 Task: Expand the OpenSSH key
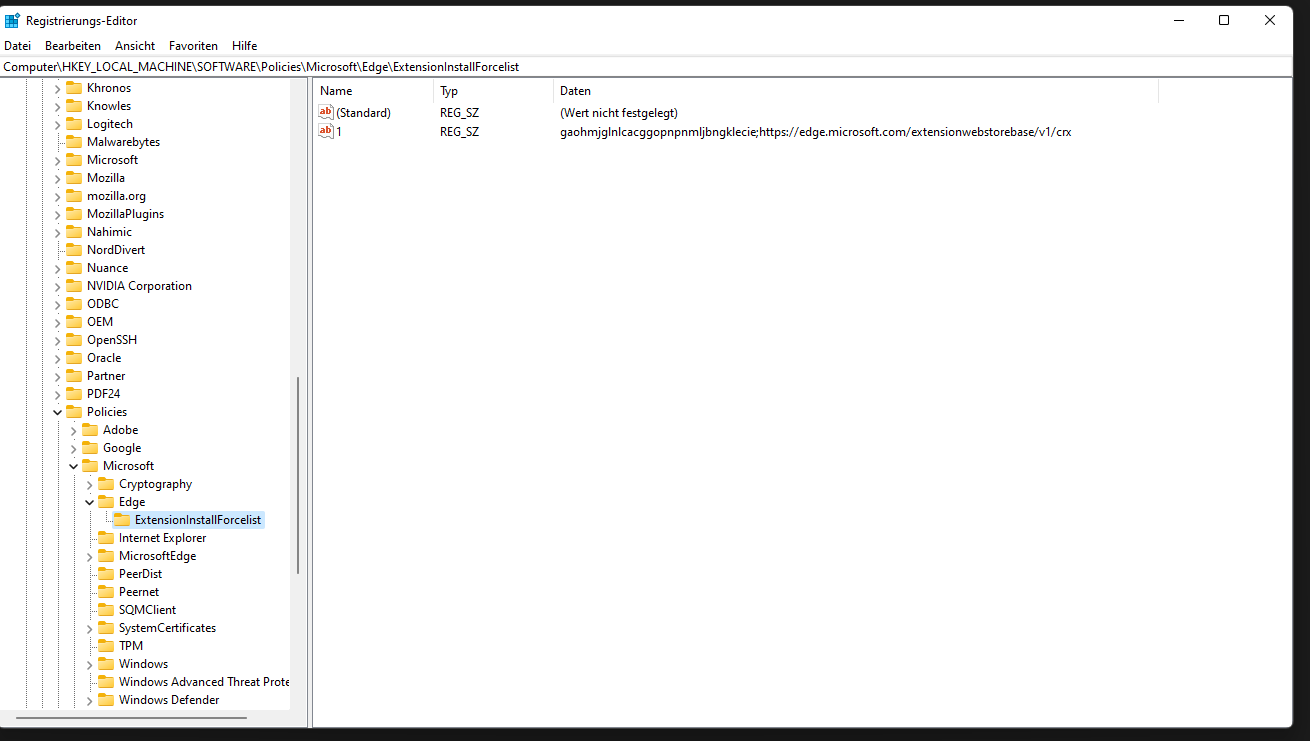pos(57,340)
